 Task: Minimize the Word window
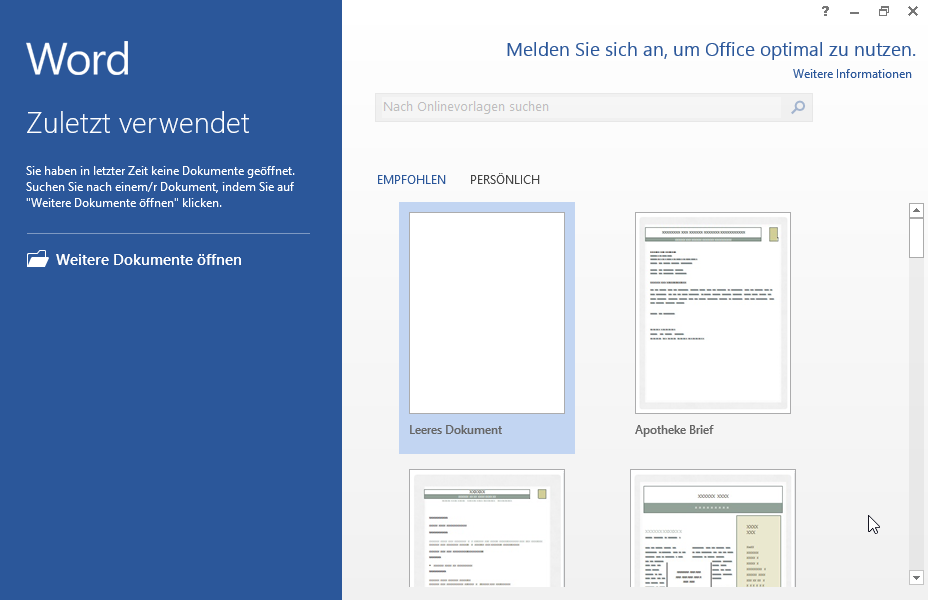coord(854,12)
